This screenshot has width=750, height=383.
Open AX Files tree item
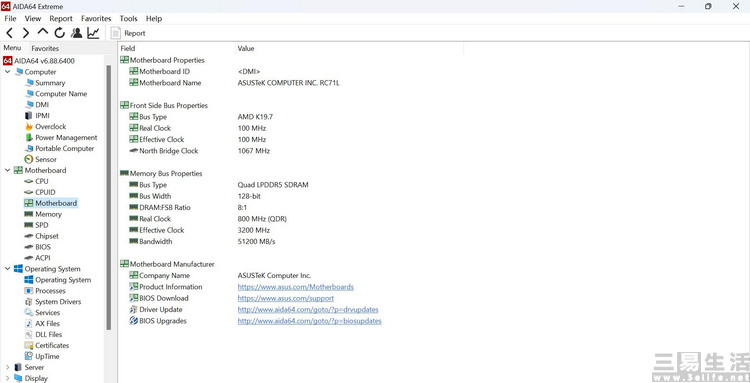43,324
